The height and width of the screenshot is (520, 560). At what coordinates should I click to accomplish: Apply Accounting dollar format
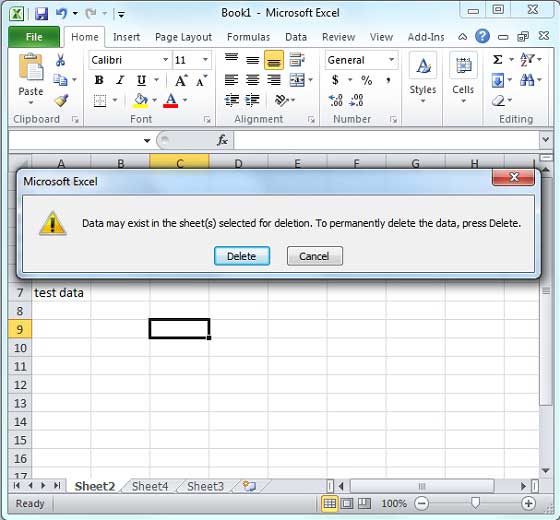click(335, 80)
